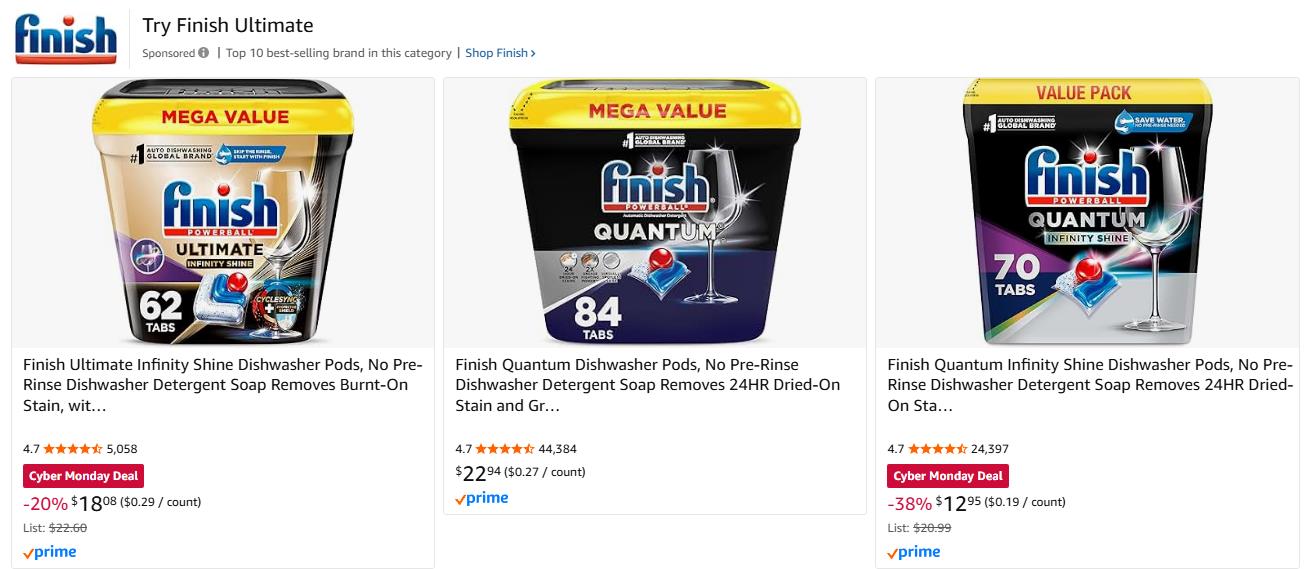Click the Cyber Monday Deal badge at -38%

(x=948, y=476)
